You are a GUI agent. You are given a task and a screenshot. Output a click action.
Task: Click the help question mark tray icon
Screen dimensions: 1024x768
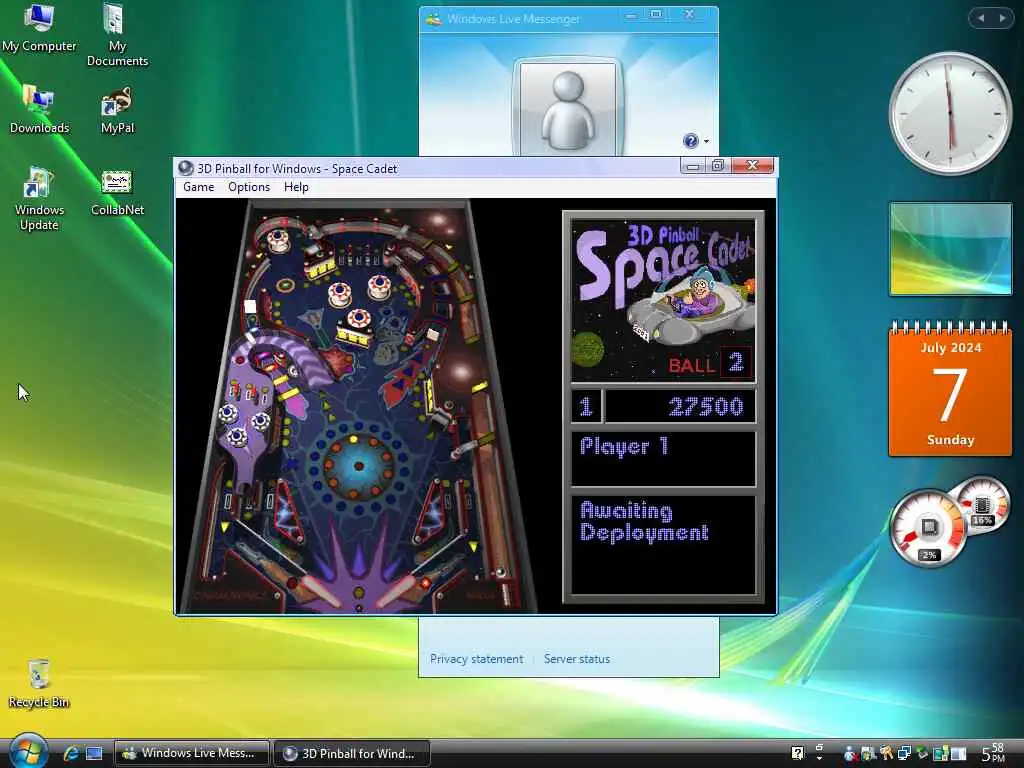pyautogui.click(x=797, y=753)
